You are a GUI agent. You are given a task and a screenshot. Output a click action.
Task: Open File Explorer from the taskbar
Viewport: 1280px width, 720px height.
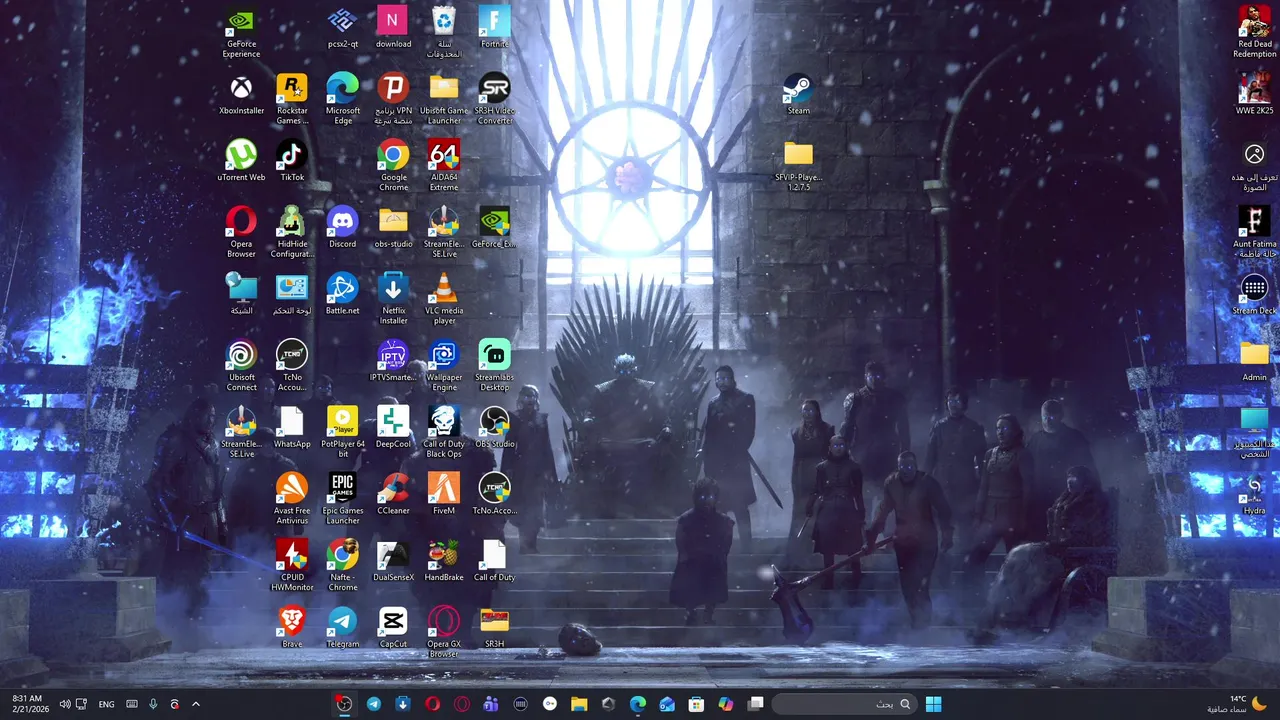pos(579,704)
